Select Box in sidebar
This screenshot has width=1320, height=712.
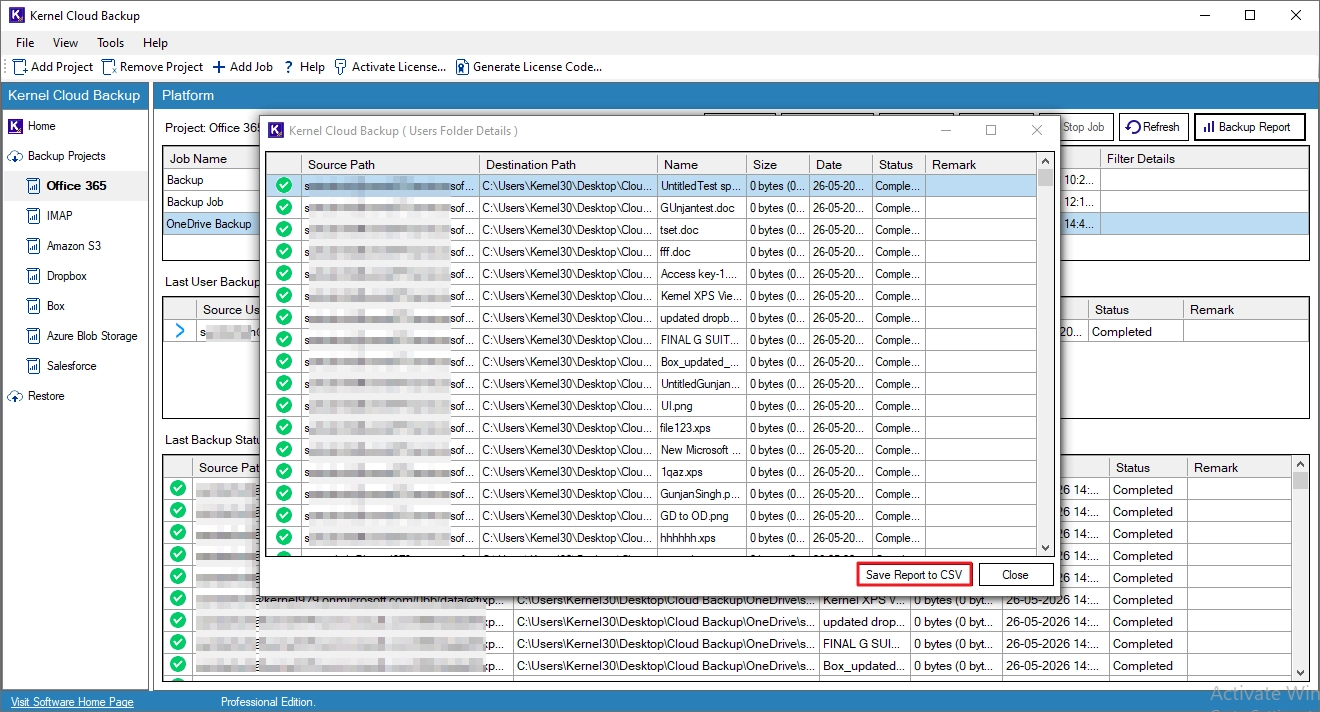[x=55, y=306]
